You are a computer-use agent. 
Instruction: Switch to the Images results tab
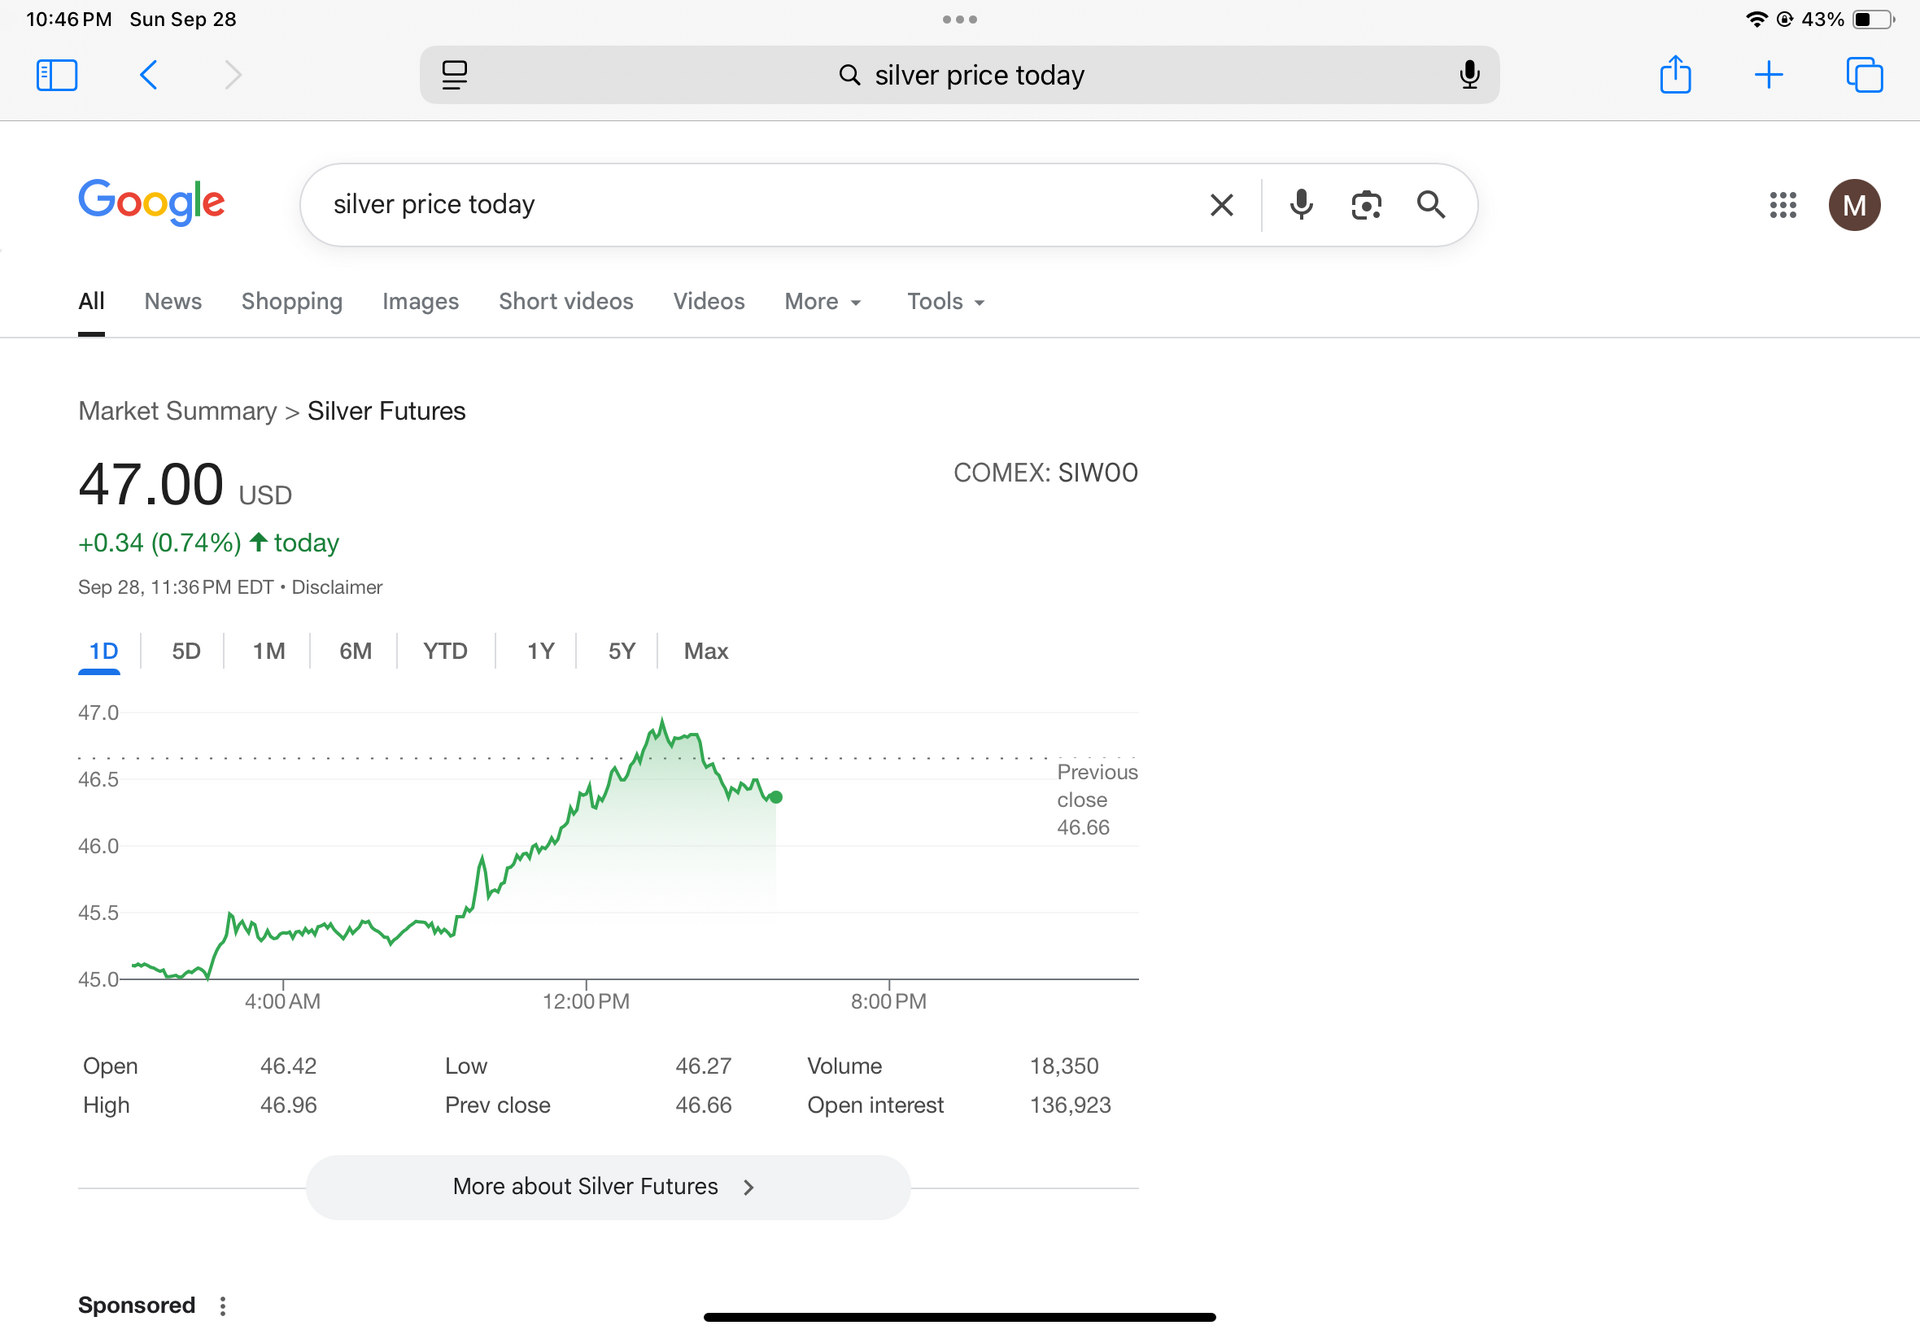(420, 302)
